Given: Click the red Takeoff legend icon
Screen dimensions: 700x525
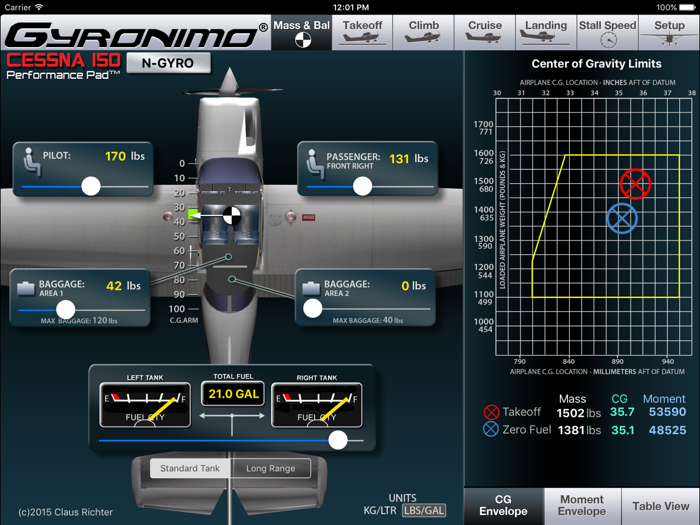Looking at the screenshot, I should click(x=491, y=412).
